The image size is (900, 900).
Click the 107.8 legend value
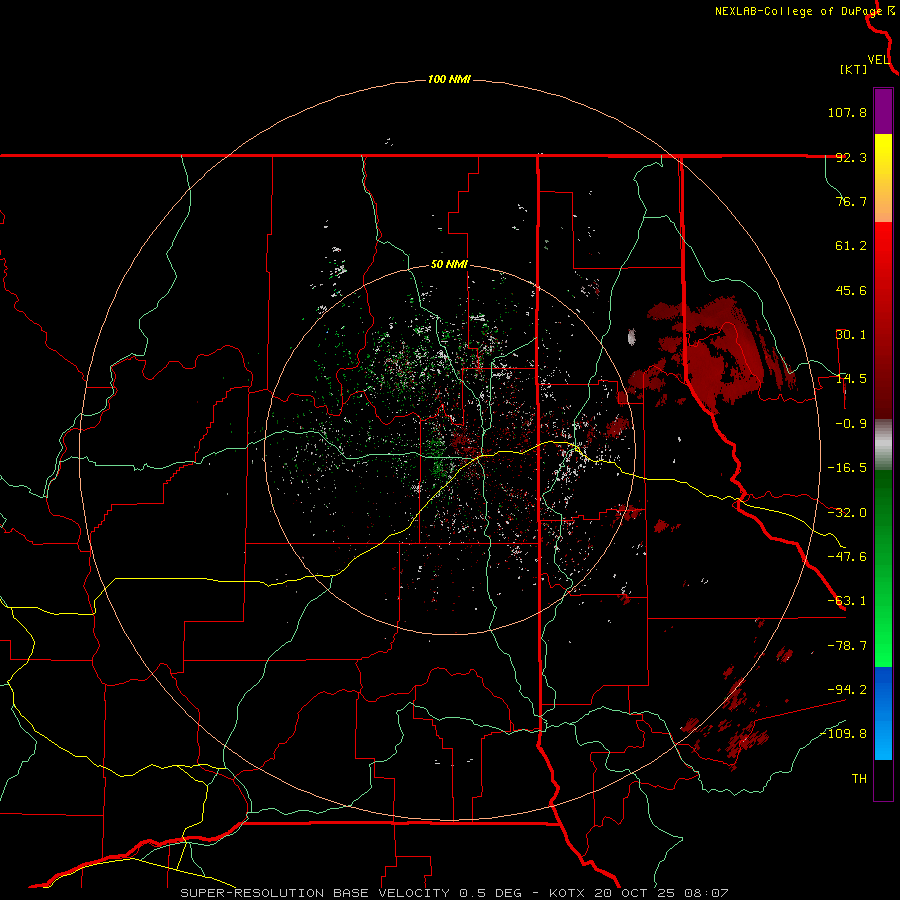847,112
